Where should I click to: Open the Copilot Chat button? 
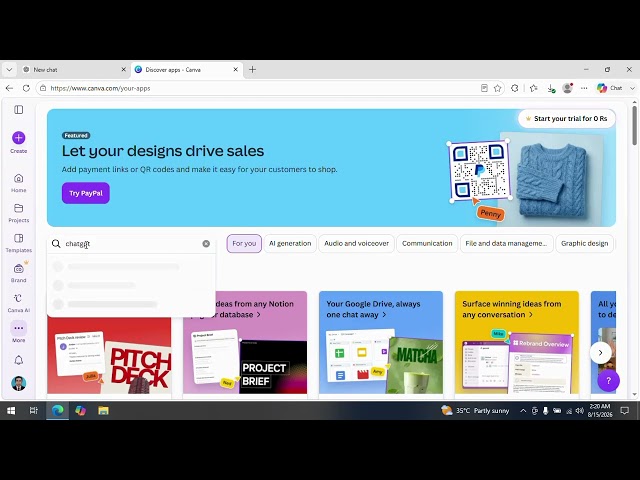pyautogui.click(x=610, y=88)
